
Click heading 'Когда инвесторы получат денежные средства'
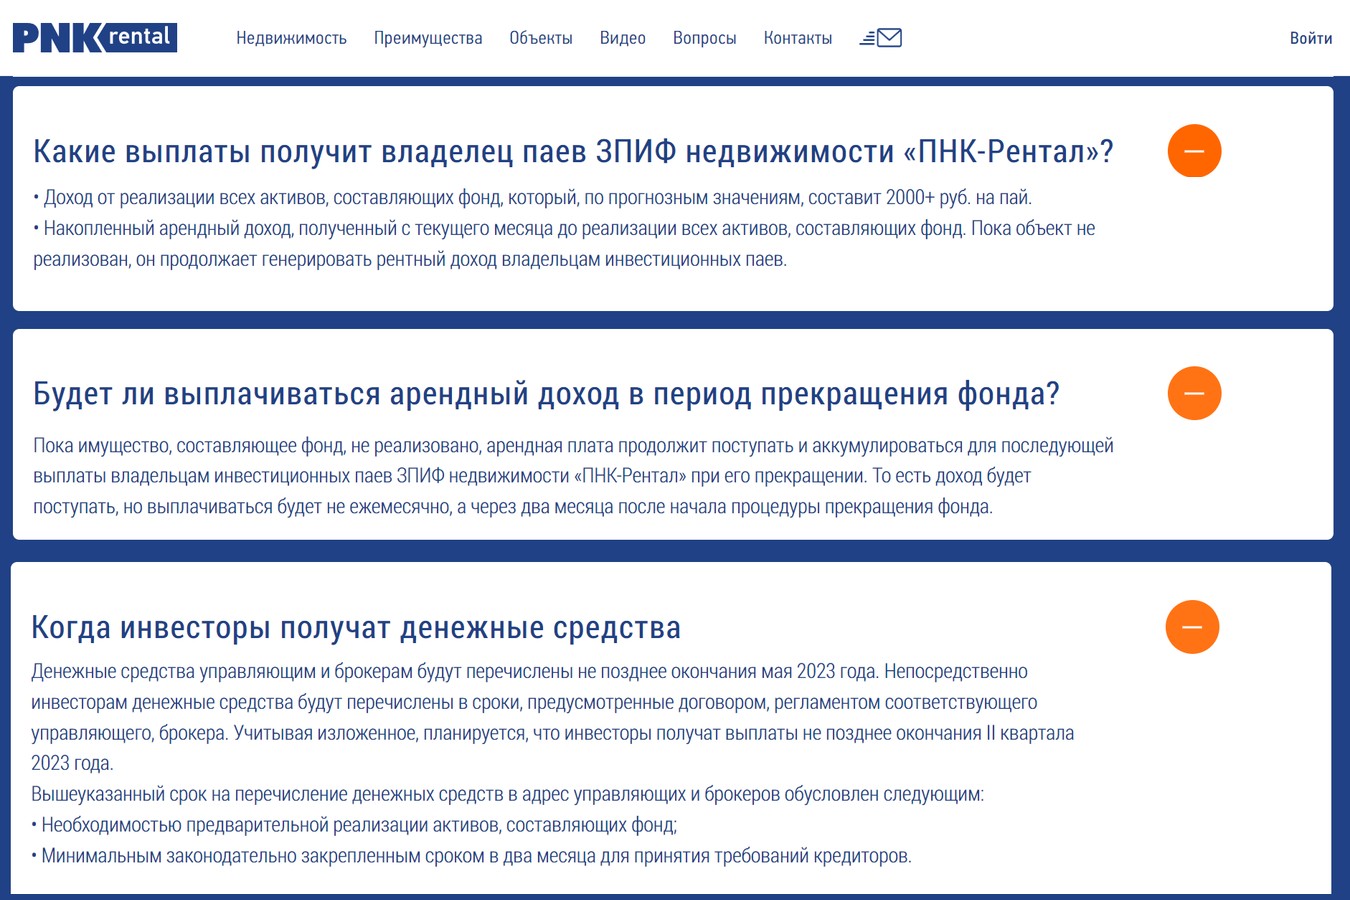point(356,628)
